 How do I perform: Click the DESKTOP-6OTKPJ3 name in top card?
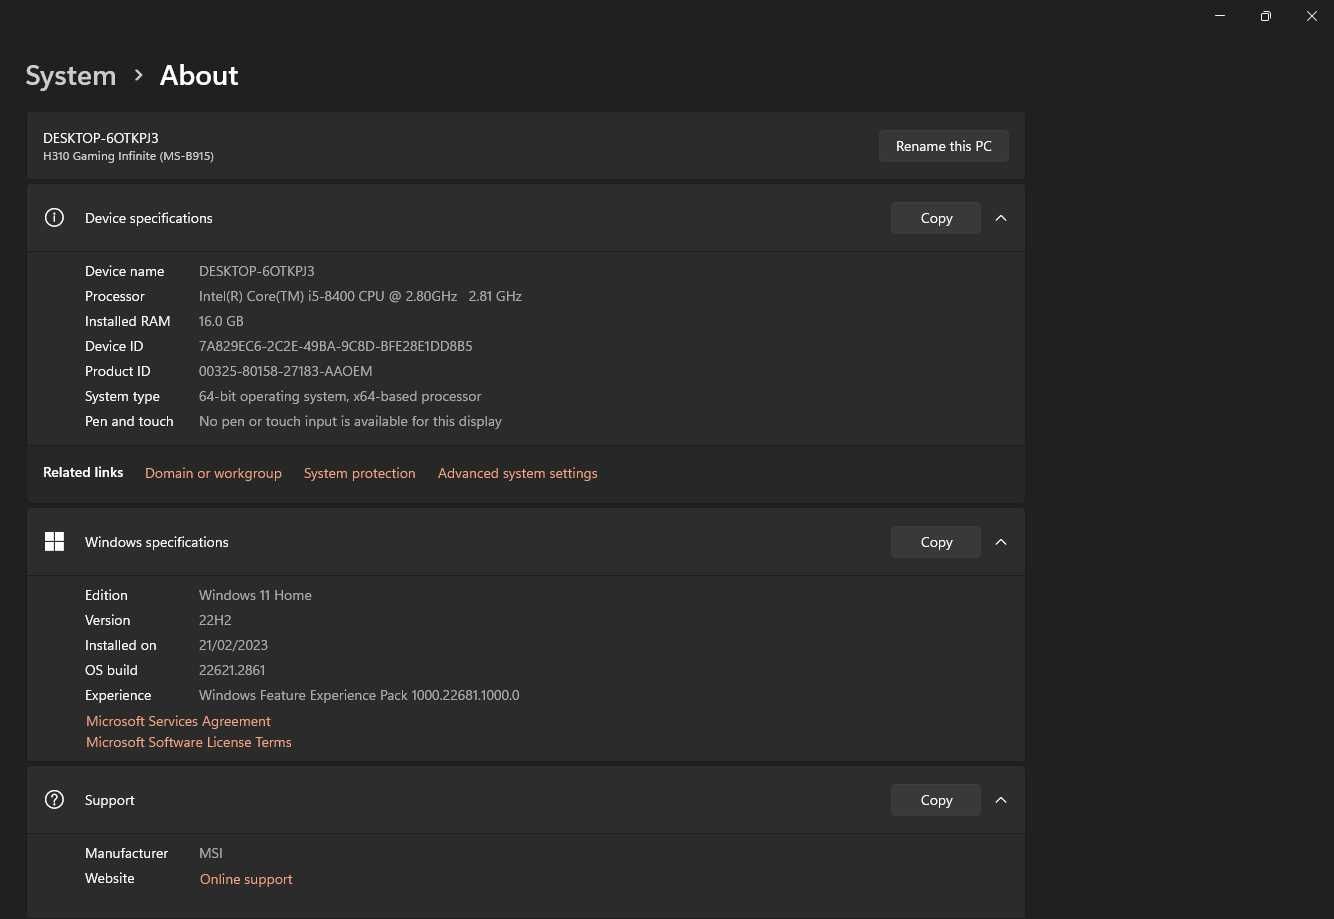(101, 138)
